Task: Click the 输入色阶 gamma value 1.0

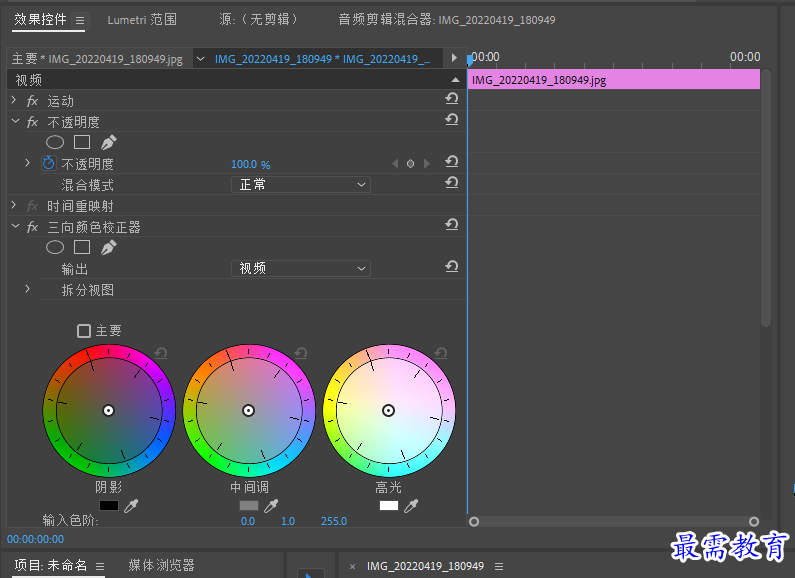Action: (x=288, y=521)
